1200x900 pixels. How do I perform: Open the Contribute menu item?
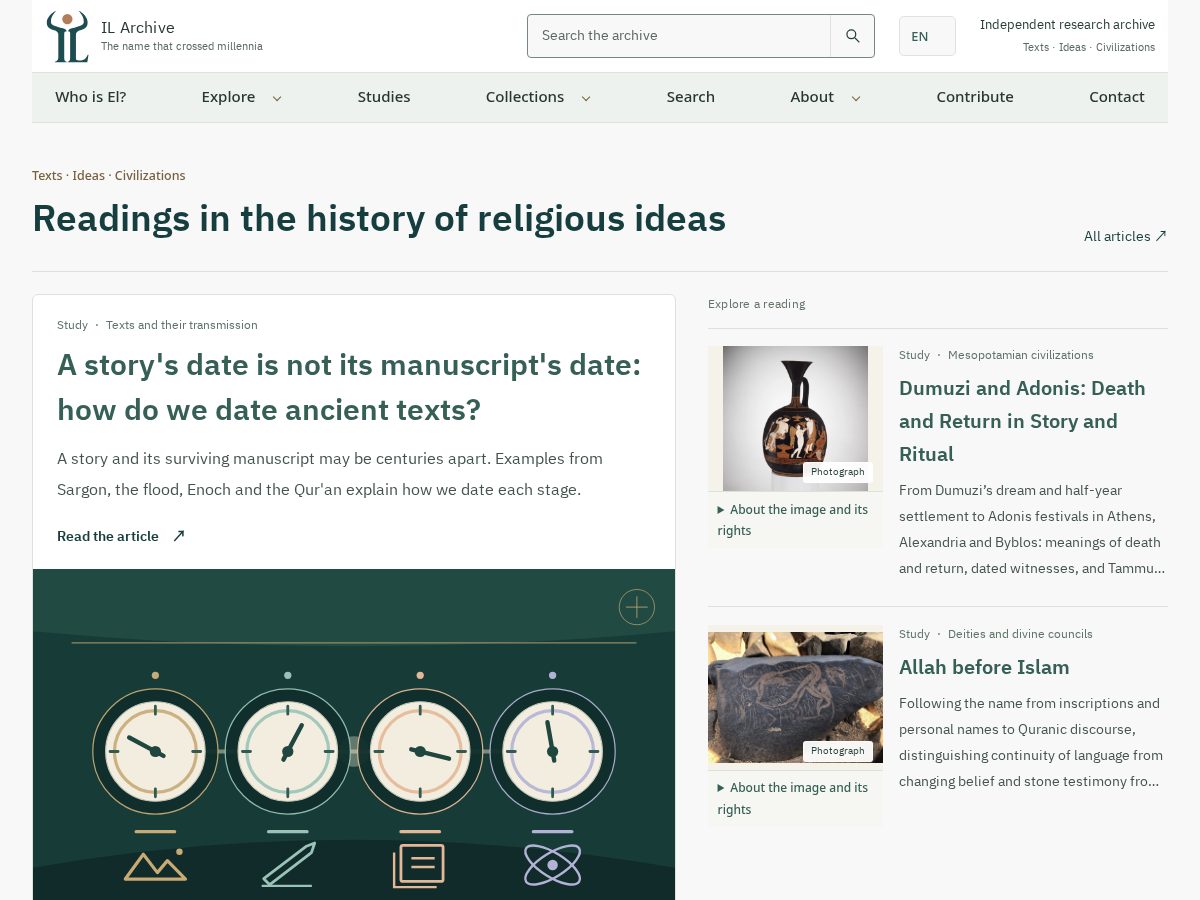click(975, 97)
